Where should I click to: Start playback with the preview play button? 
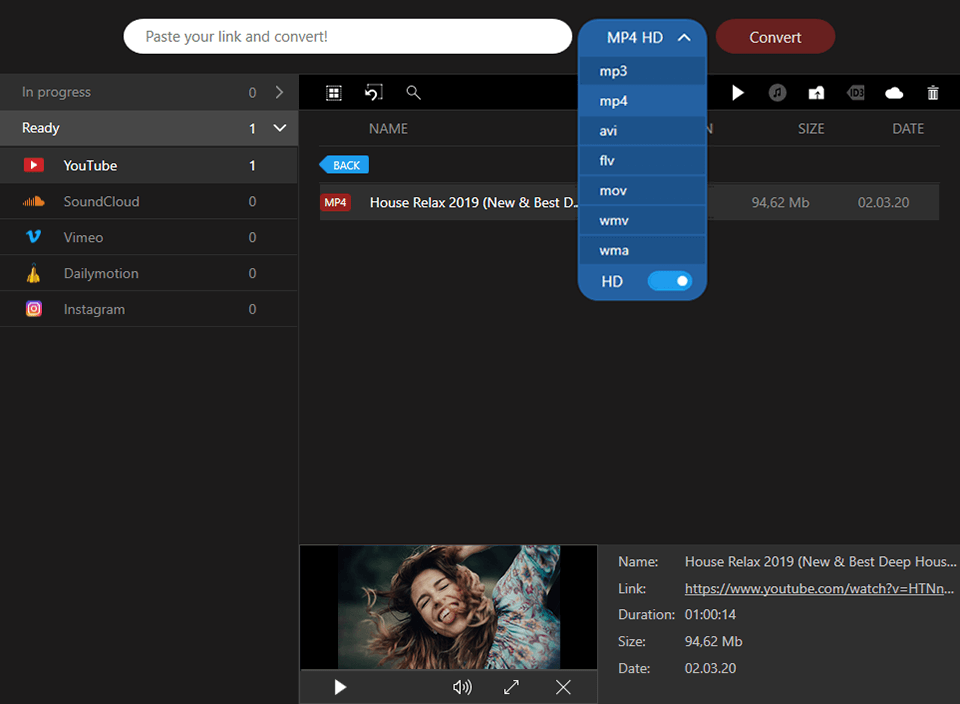(x=339, y=687)
